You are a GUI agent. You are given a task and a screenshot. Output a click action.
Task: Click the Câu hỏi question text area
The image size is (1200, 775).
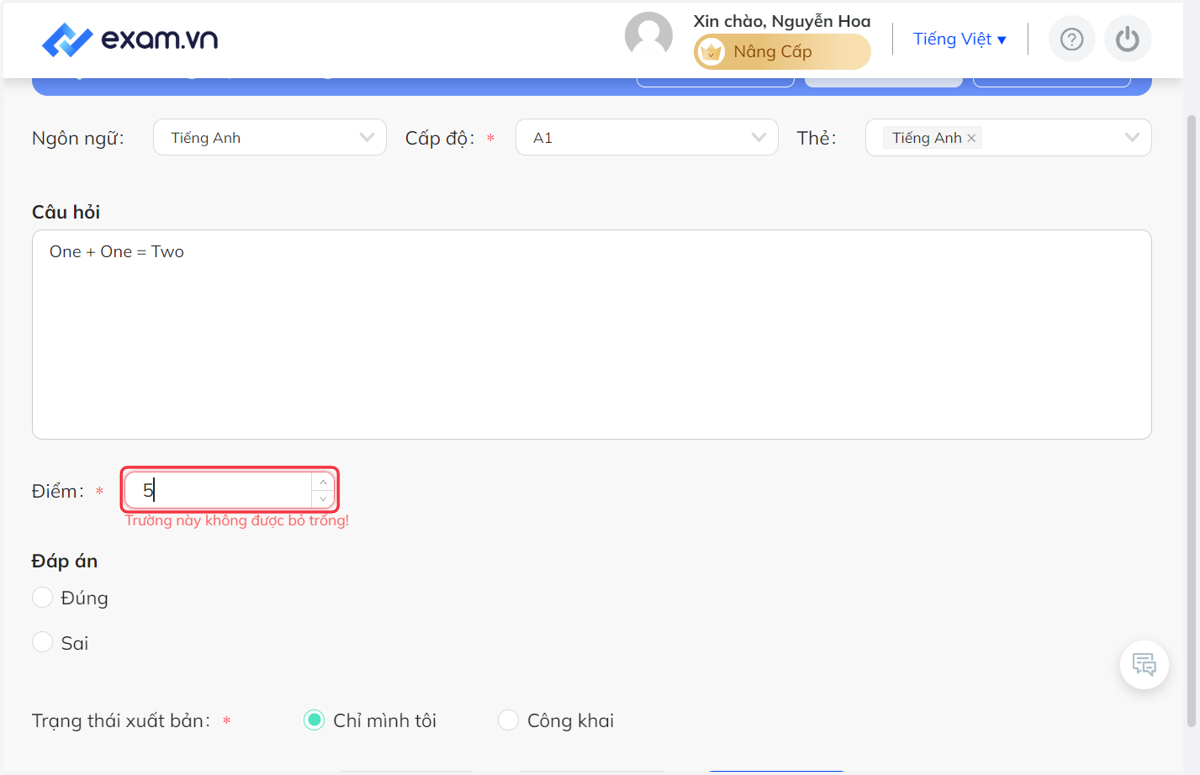(592, 334)
